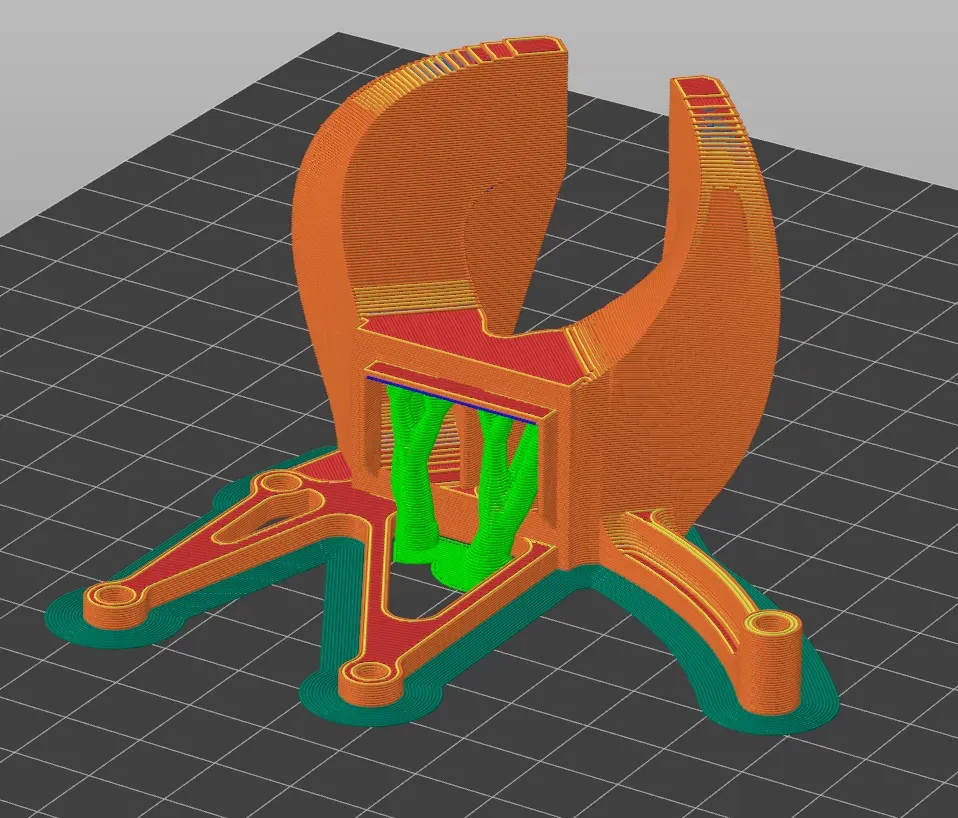Click the red top solid infill on the center platform
This screenshot has width=958, height=818.
[477, 345]
